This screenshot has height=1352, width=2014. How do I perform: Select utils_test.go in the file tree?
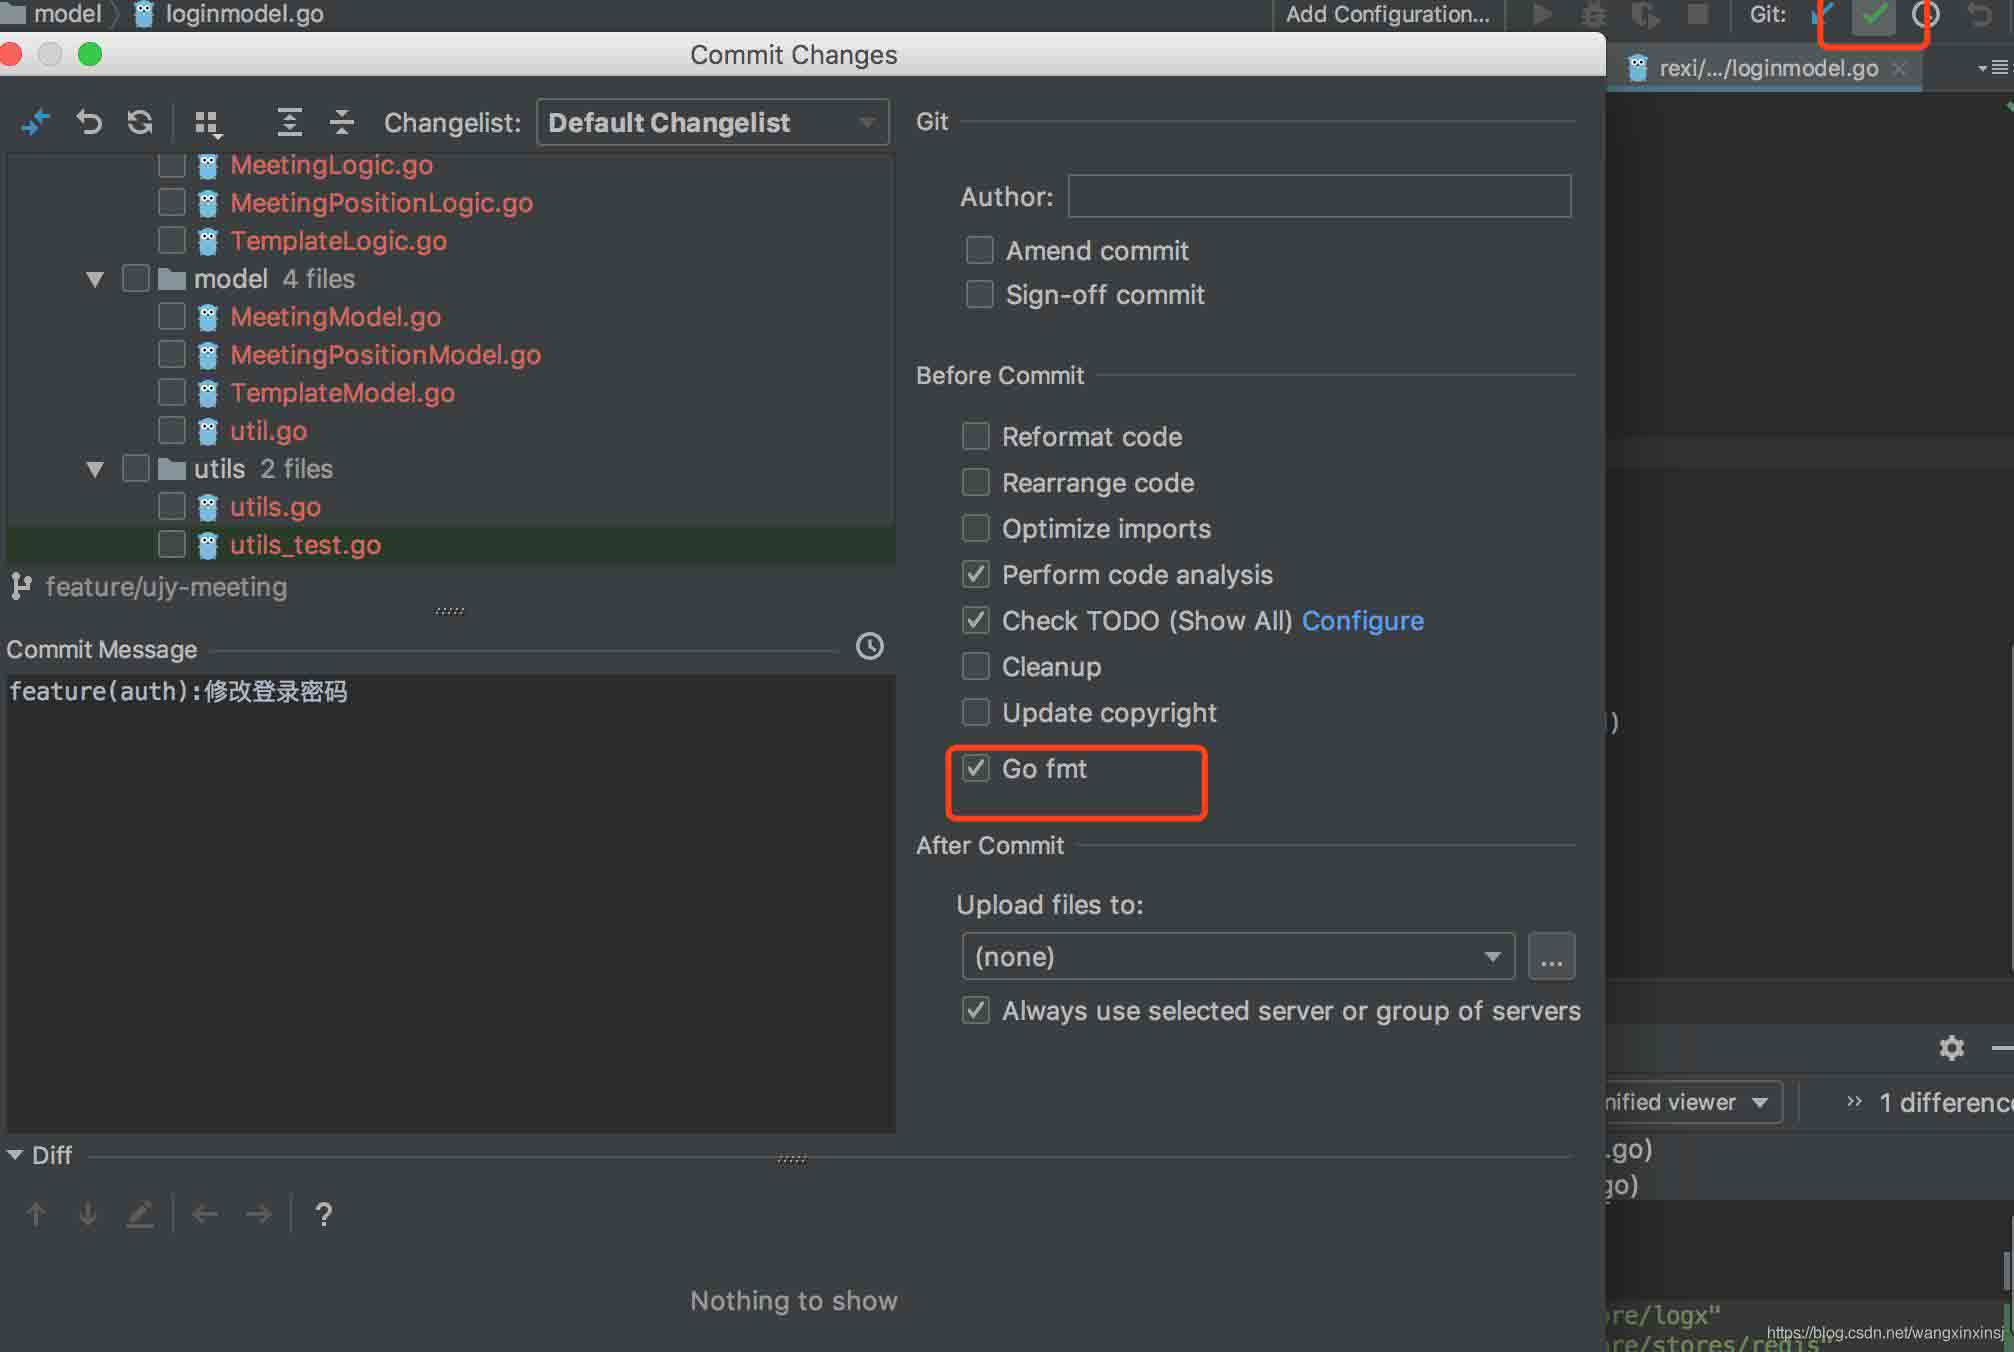pos(305,545)
